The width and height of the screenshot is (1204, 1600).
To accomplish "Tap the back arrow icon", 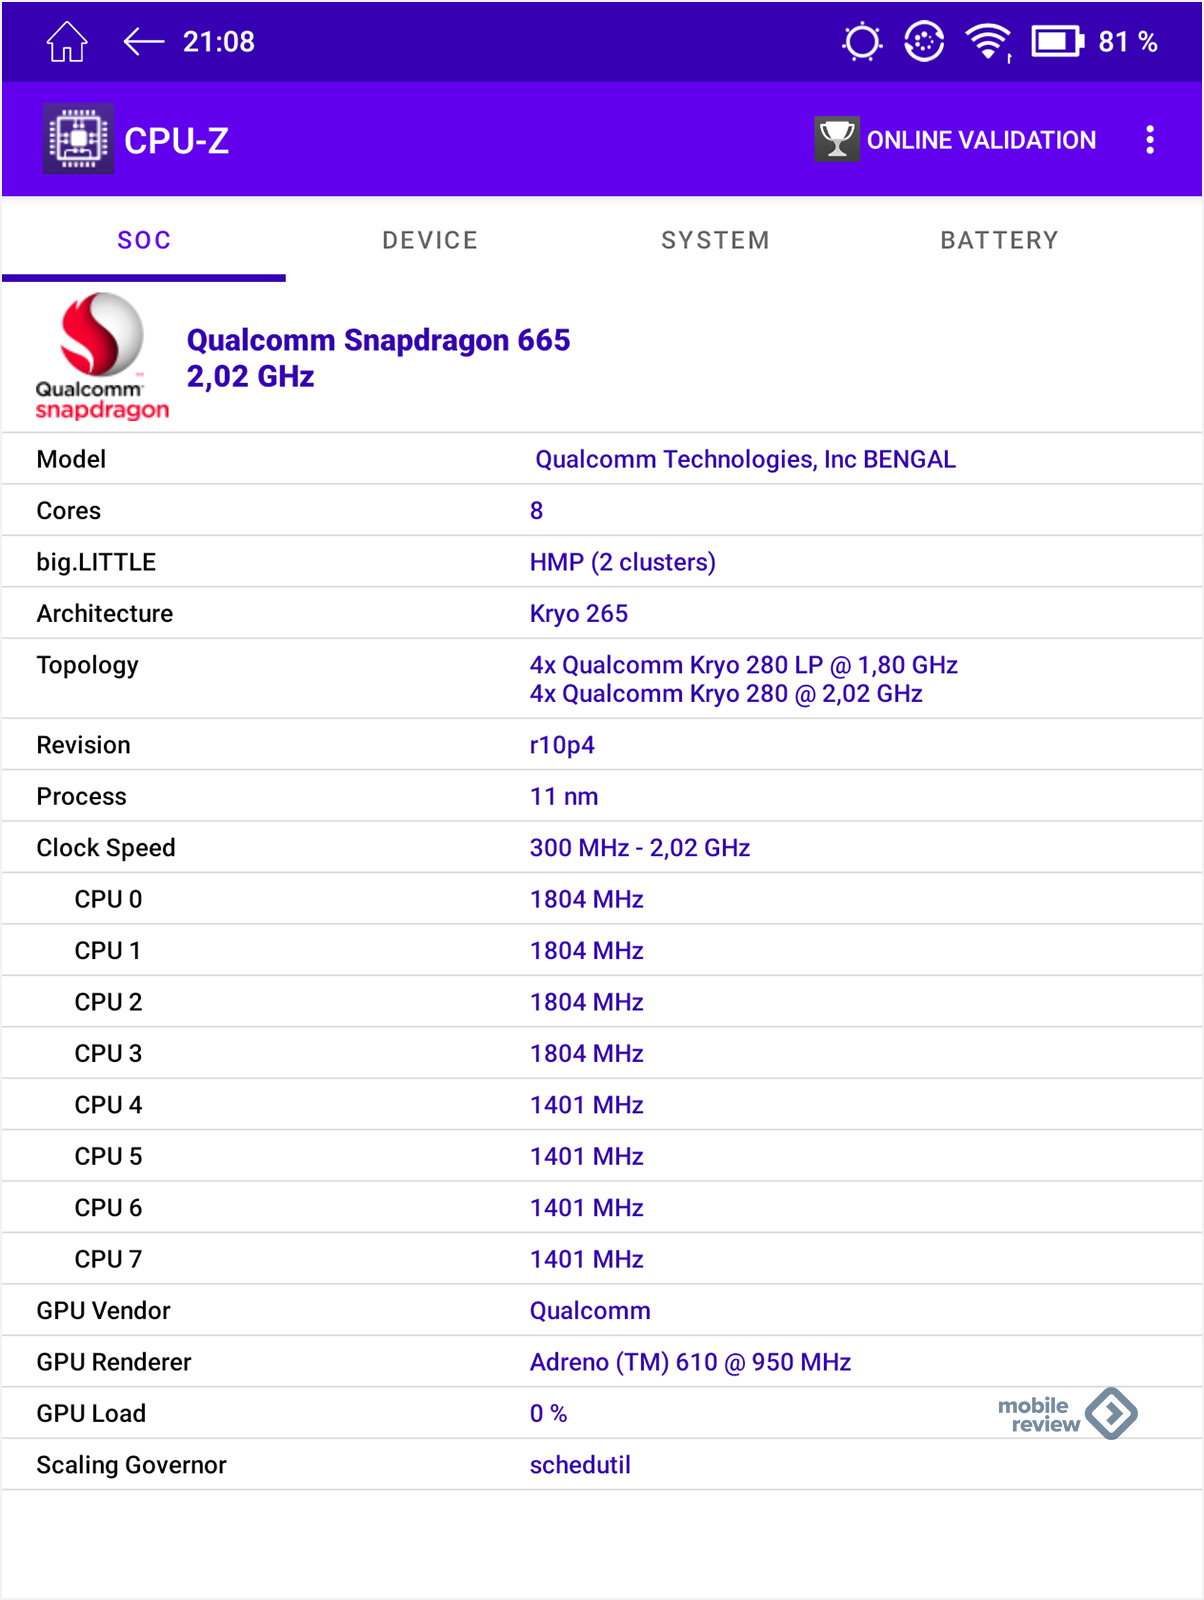I will coord(143,42).
